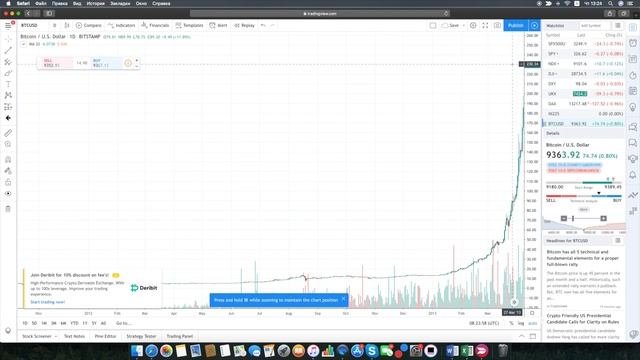Click the blue Publish button
Image resolution: width=640 pixels, height=360 pixels.
coord(516,25)
